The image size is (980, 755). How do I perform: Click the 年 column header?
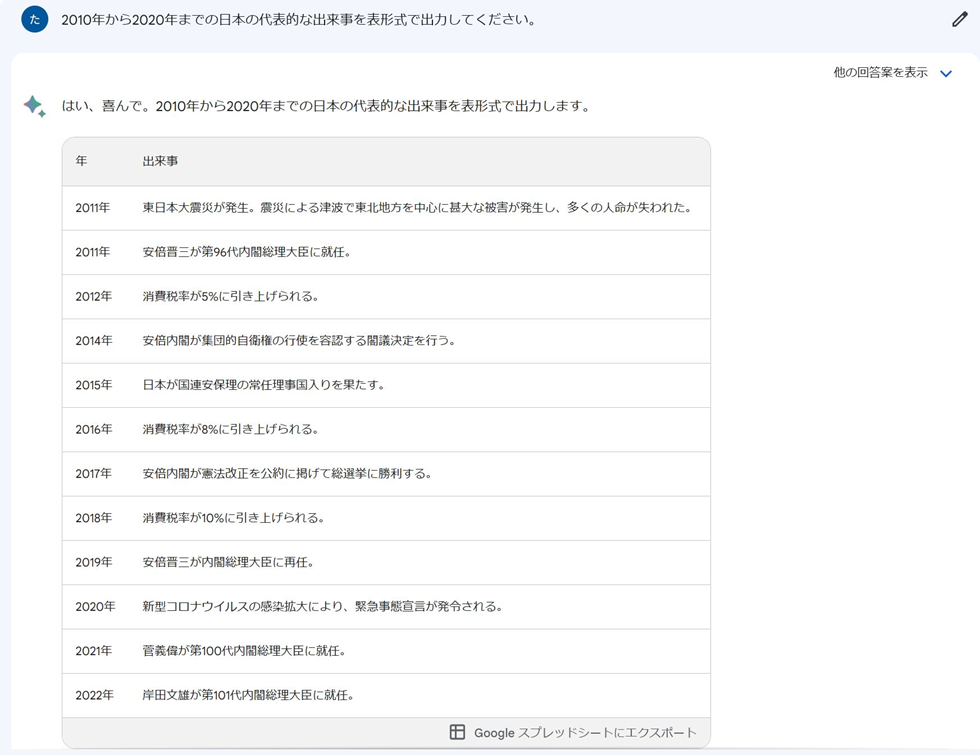[x=81, y=161]
